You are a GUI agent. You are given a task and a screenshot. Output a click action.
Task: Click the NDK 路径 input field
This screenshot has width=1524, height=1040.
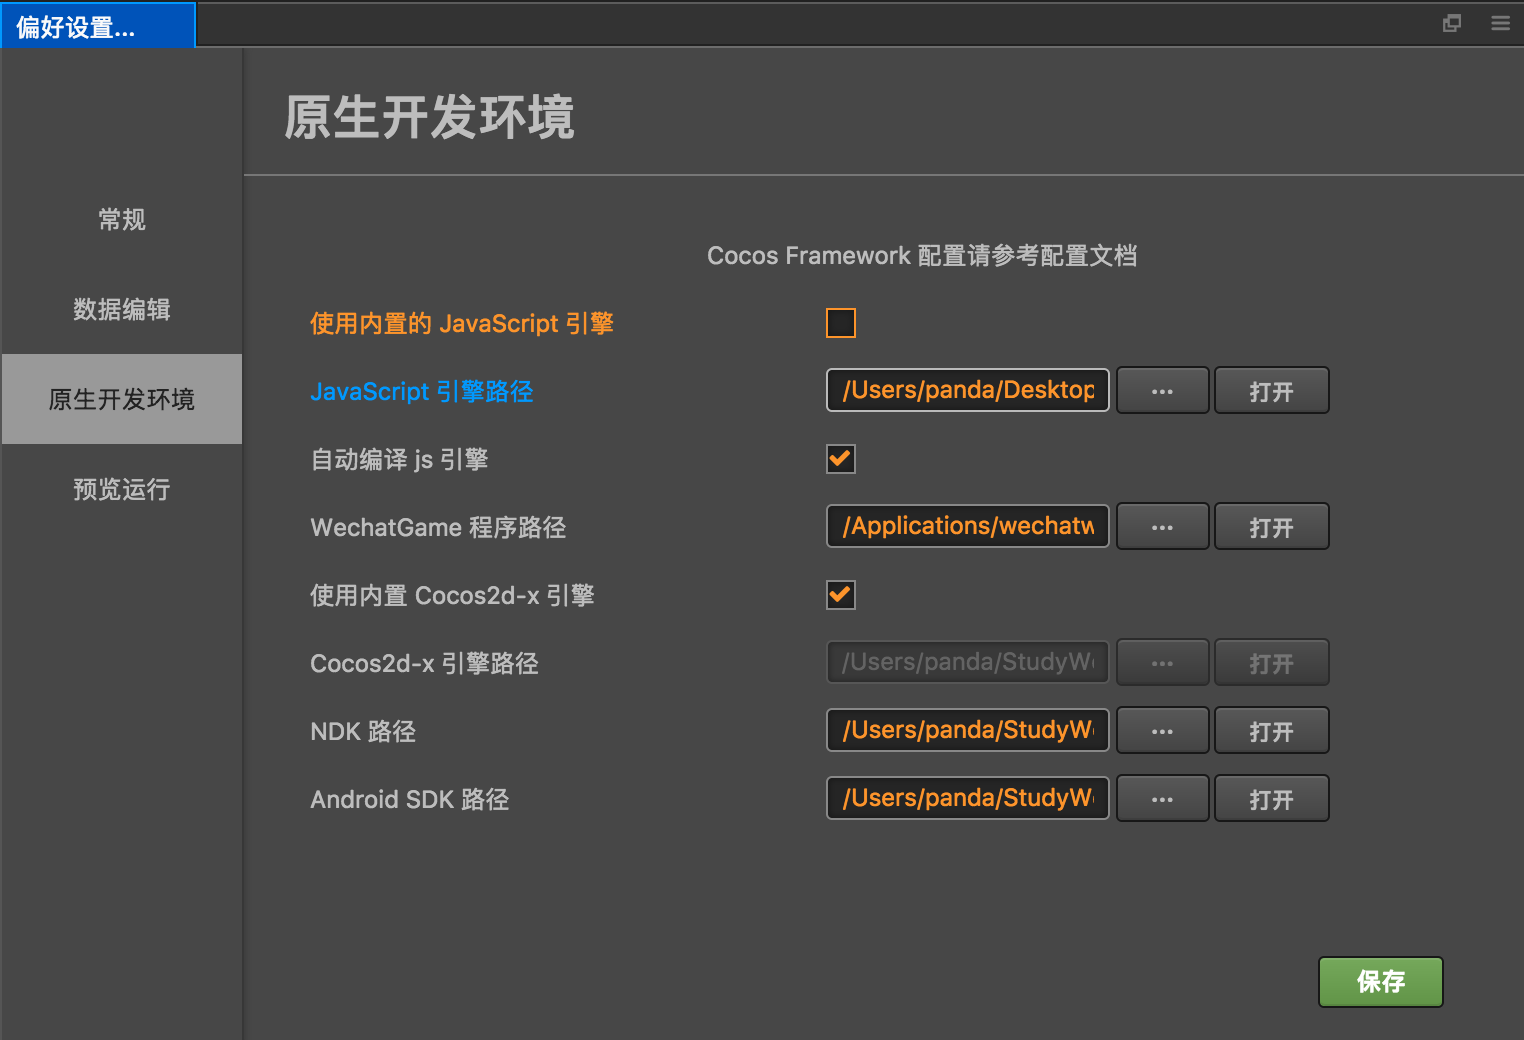(968, 730)
